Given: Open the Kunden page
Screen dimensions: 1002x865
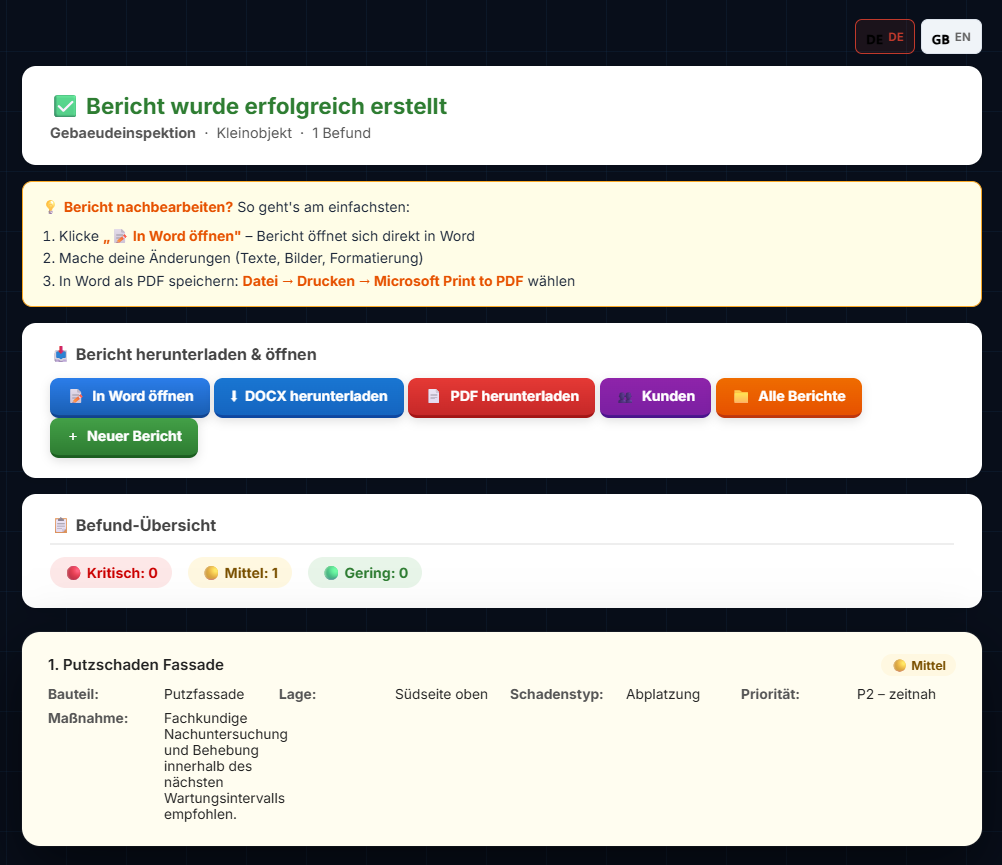Looking at the screenshot, I should 655,396.
